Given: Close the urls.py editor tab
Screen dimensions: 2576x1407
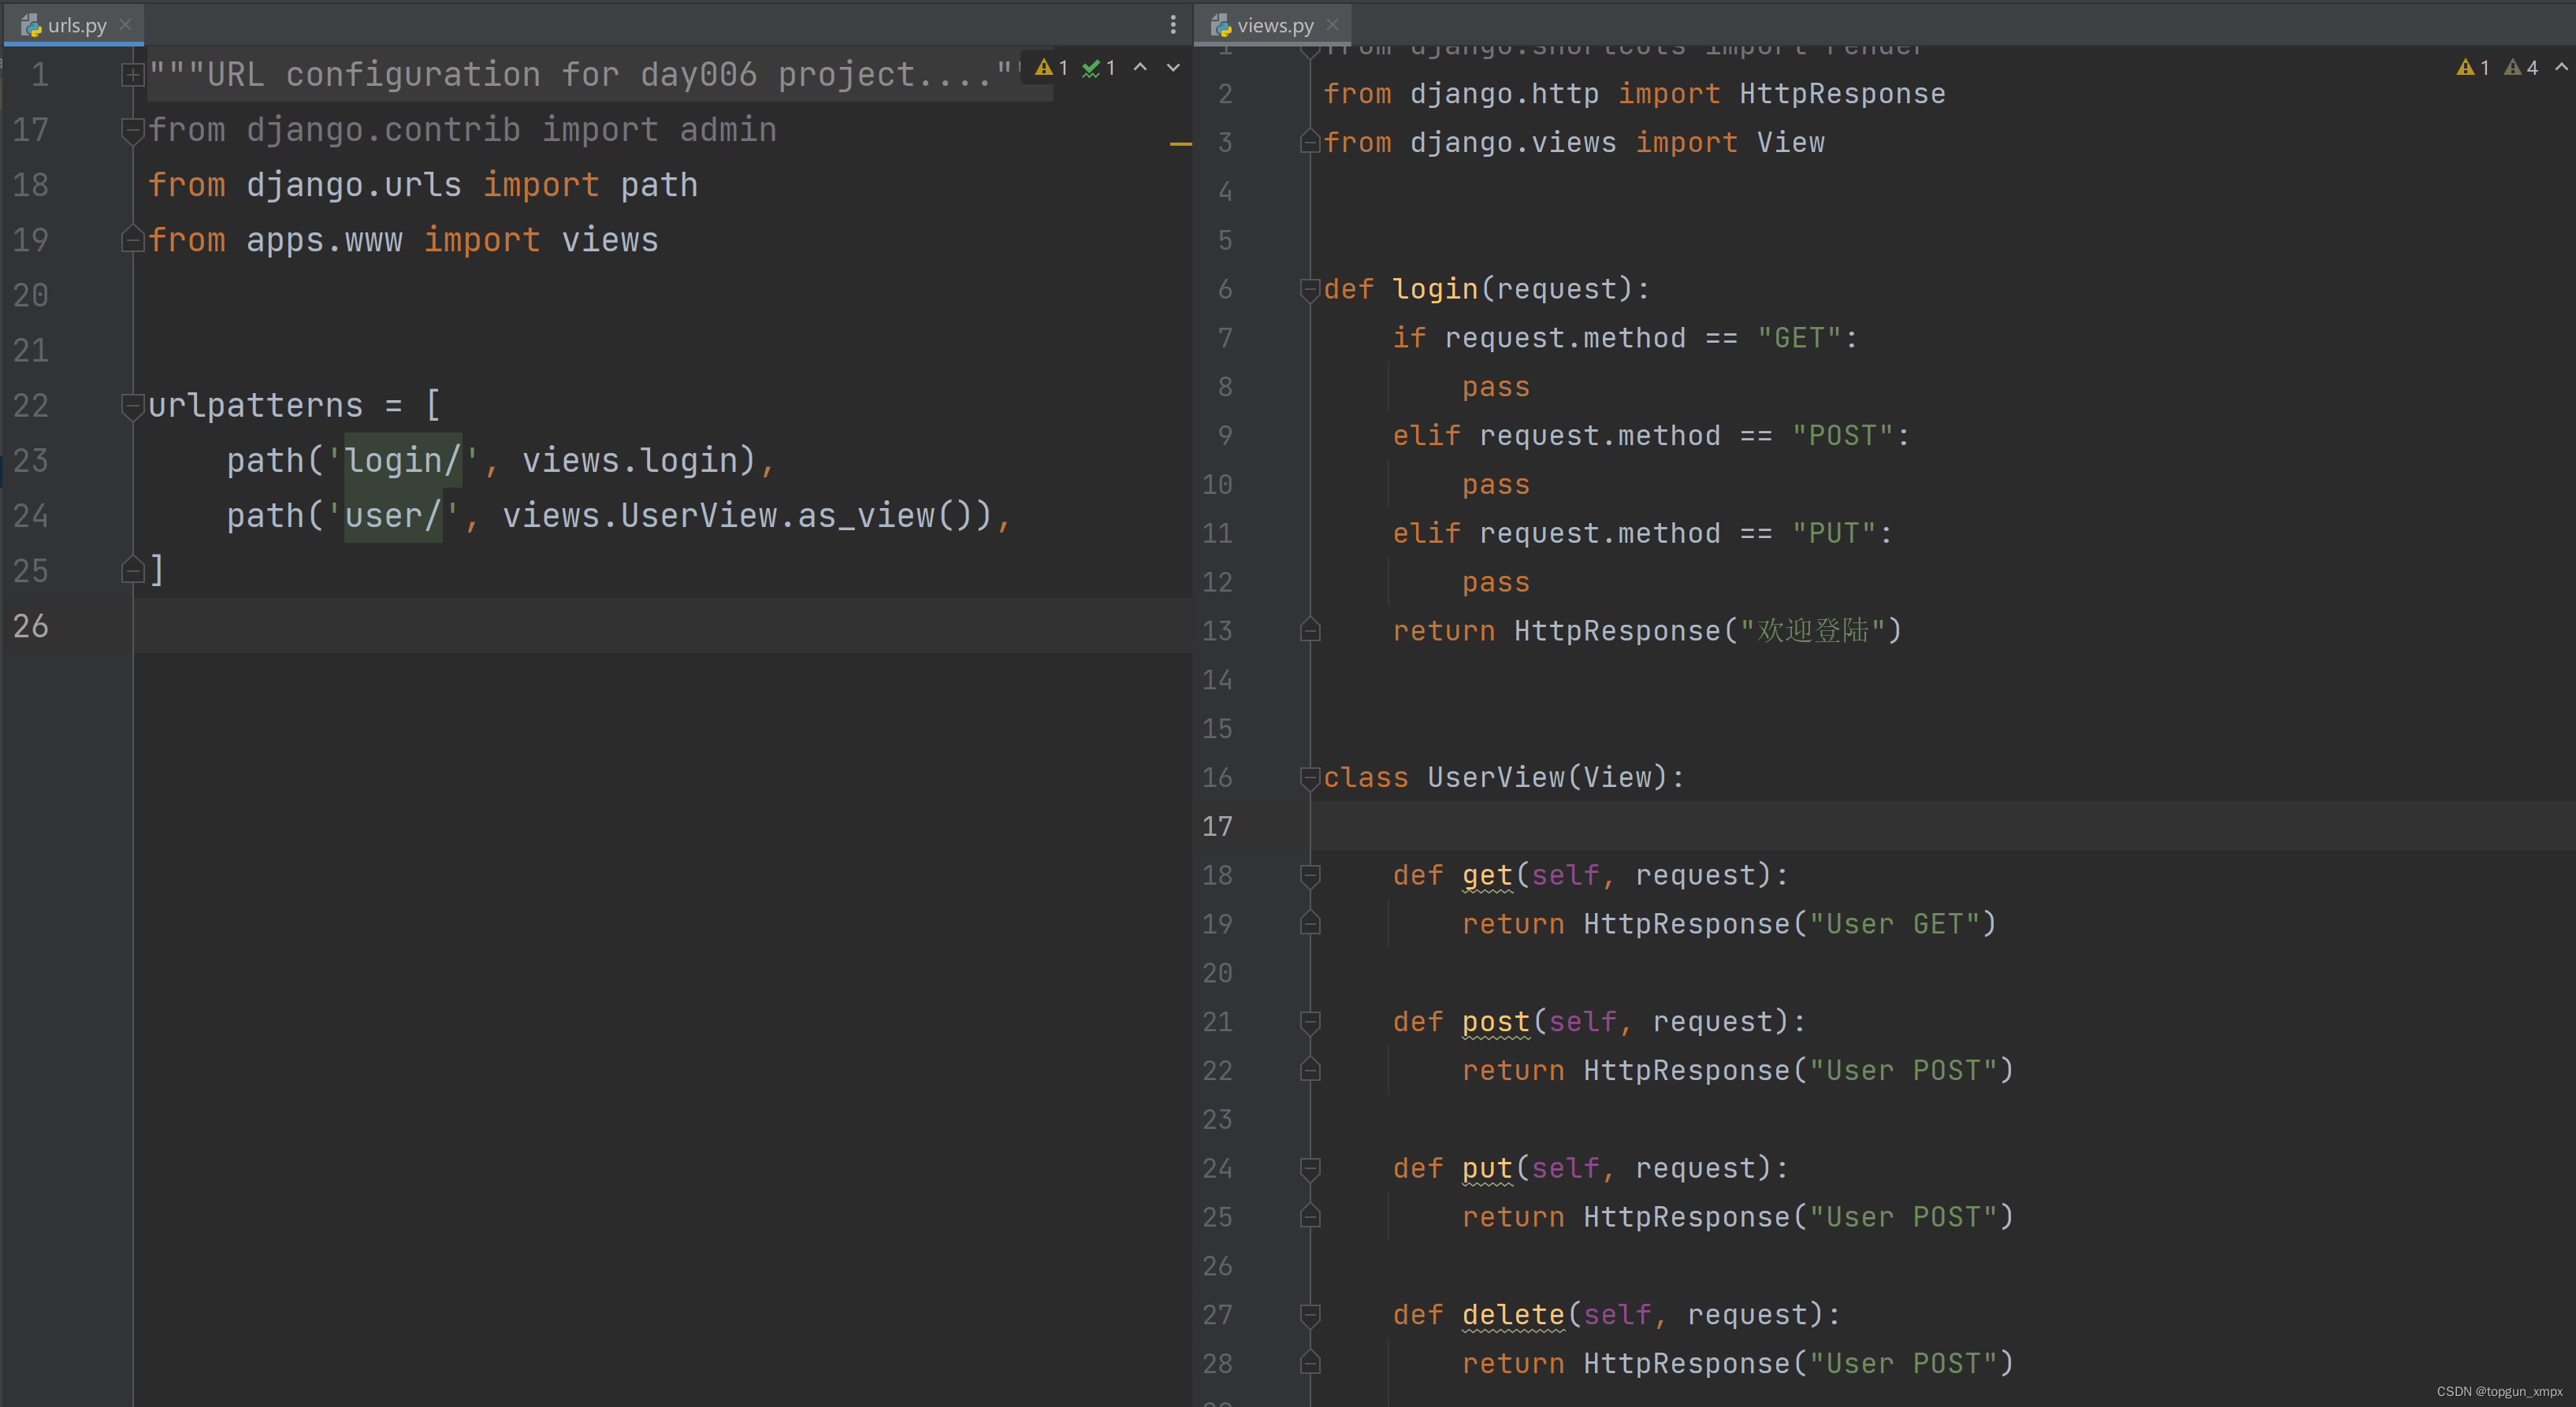Looking at the screenshot, I should click(125, 25).
